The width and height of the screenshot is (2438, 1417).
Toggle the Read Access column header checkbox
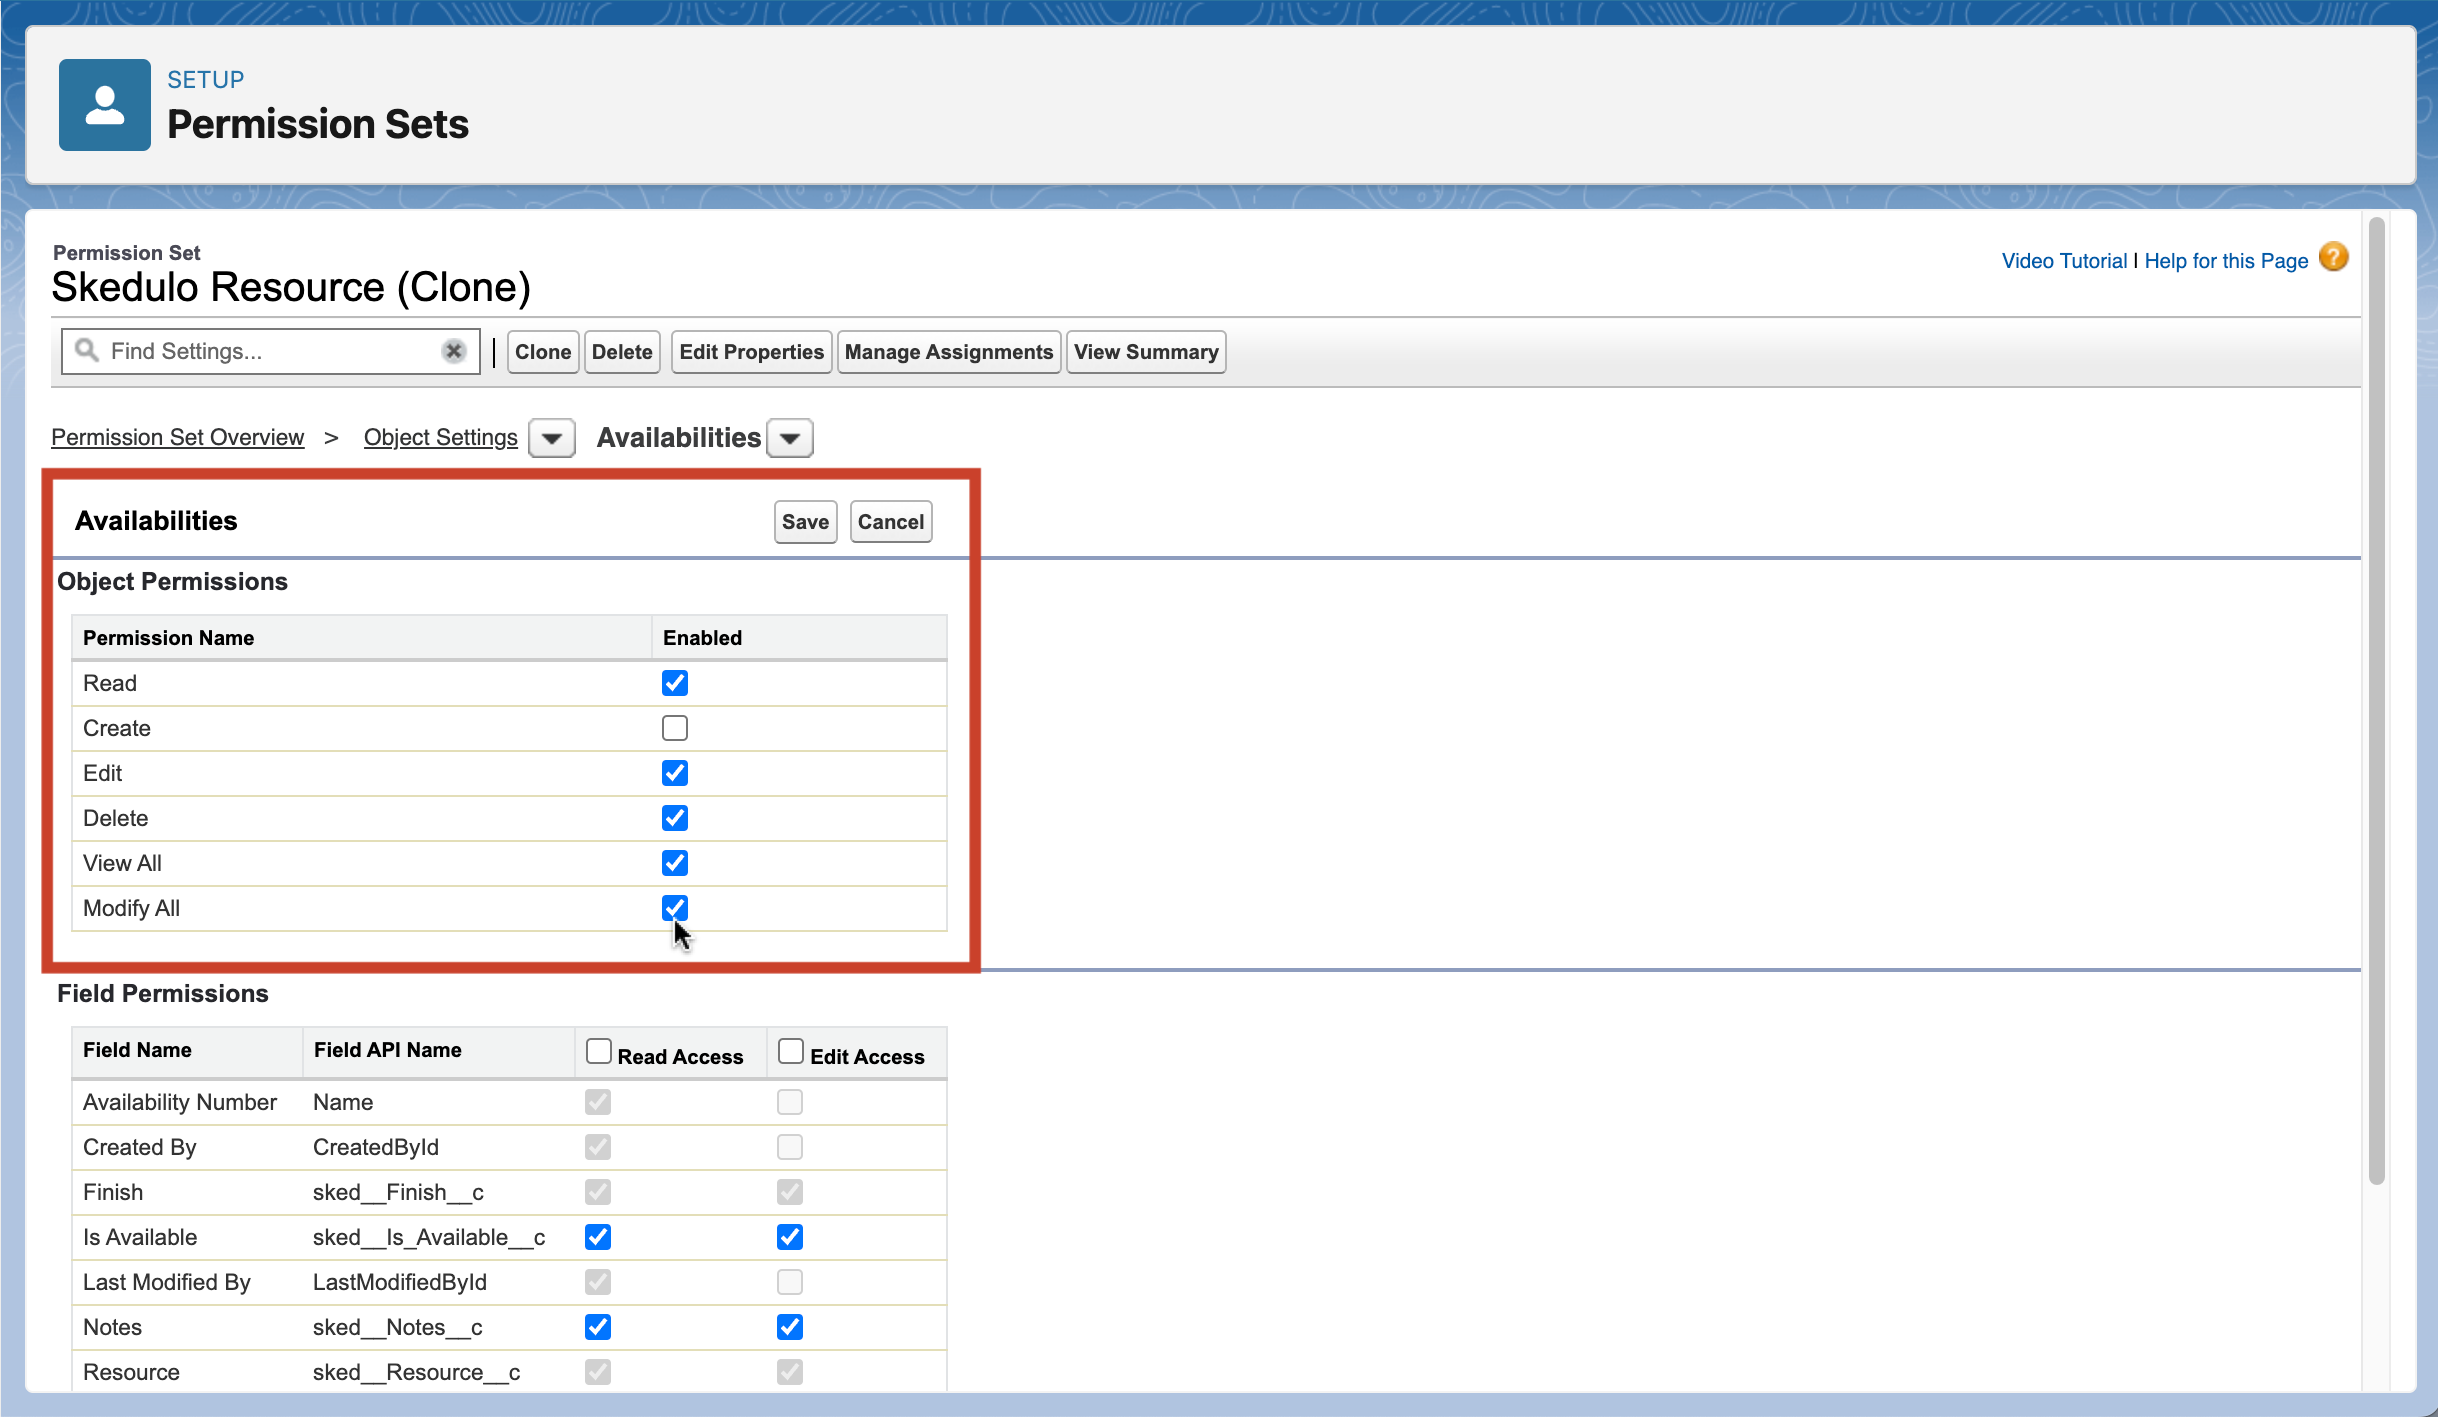(598, 1049)
